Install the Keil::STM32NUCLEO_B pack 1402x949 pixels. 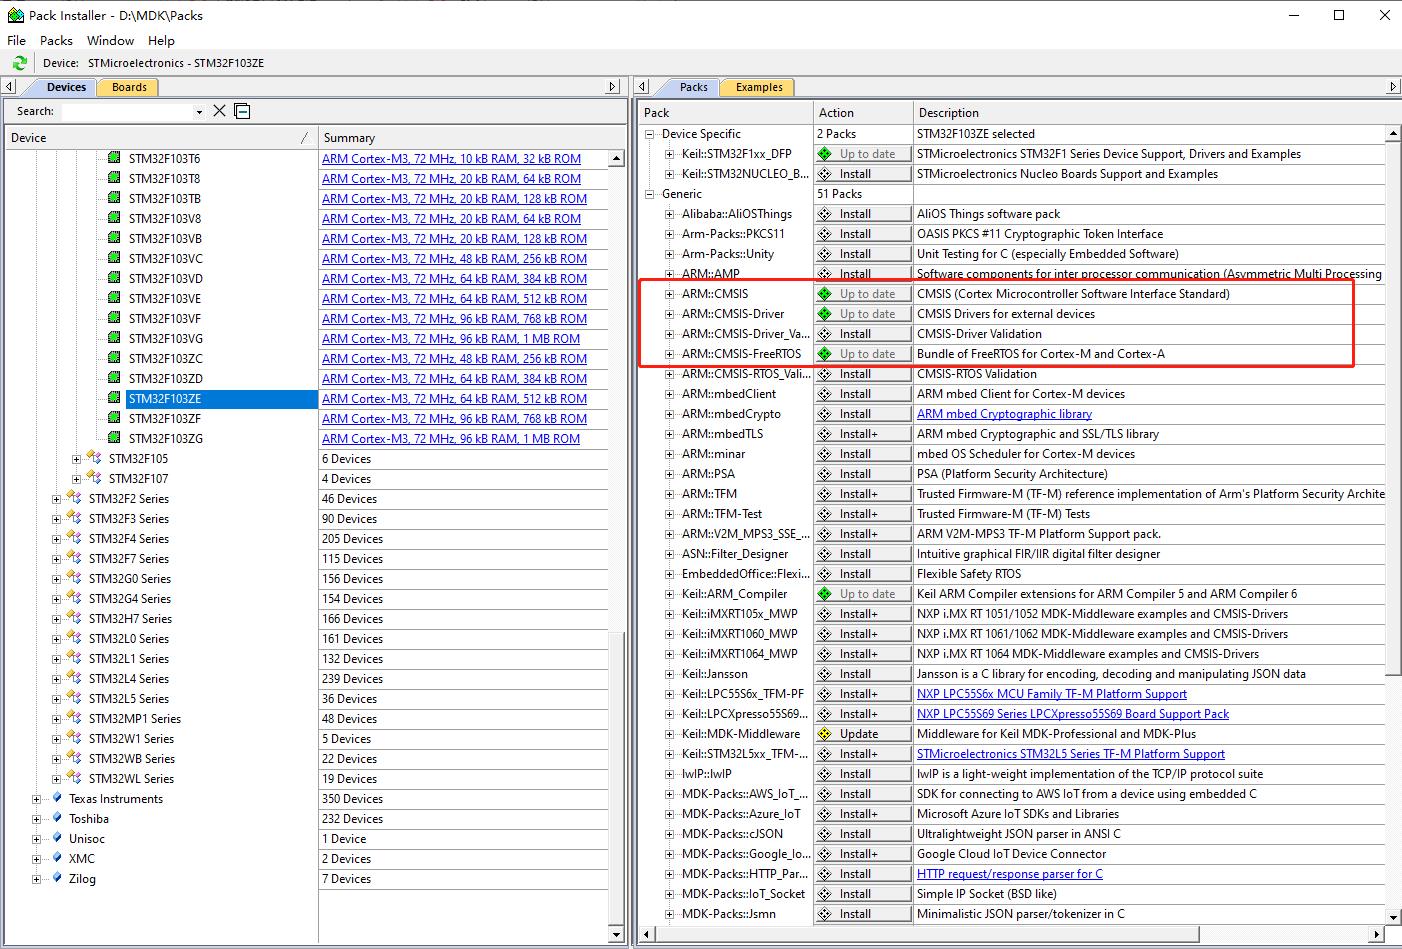click(x=862, y=174)
